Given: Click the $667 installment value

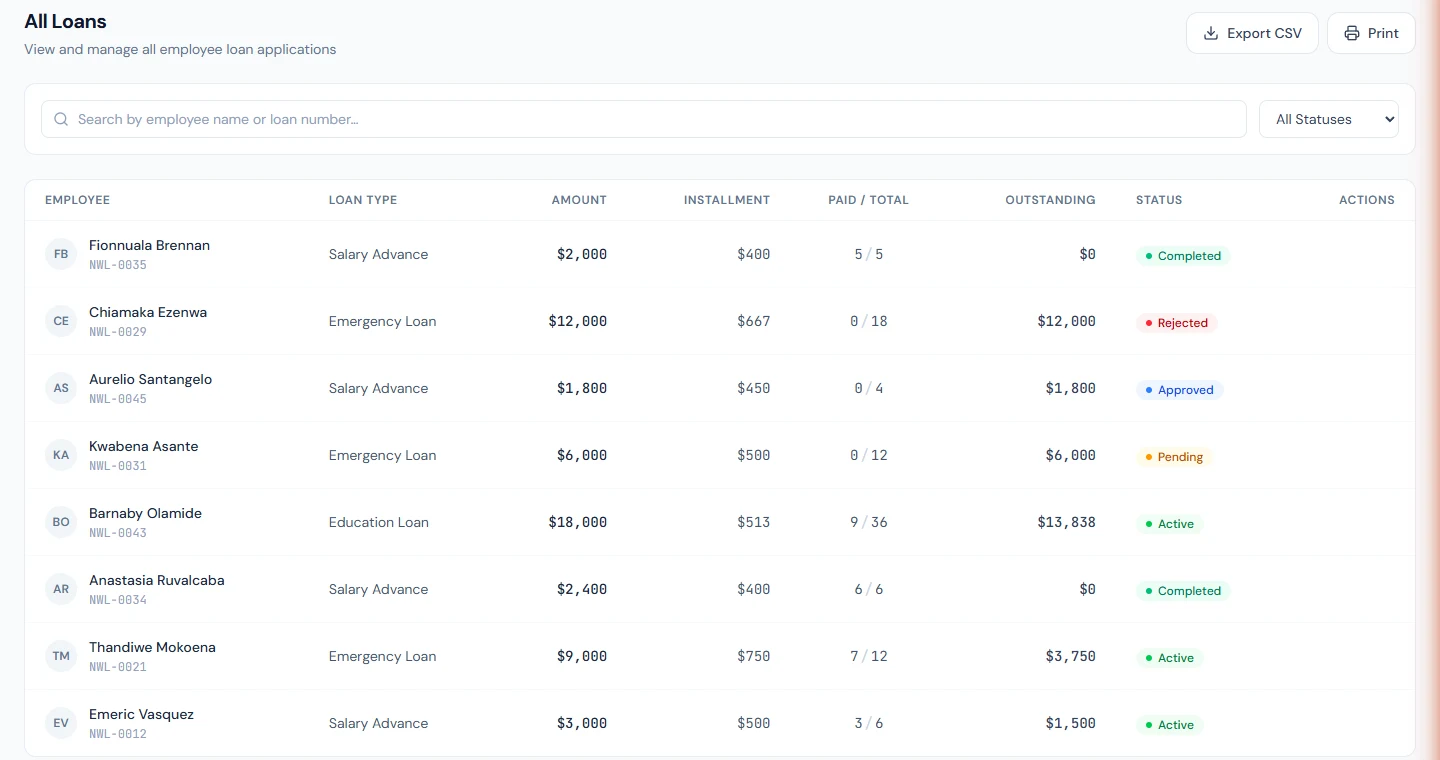Looking at the screenshot, I should click(x=753, y=321).
